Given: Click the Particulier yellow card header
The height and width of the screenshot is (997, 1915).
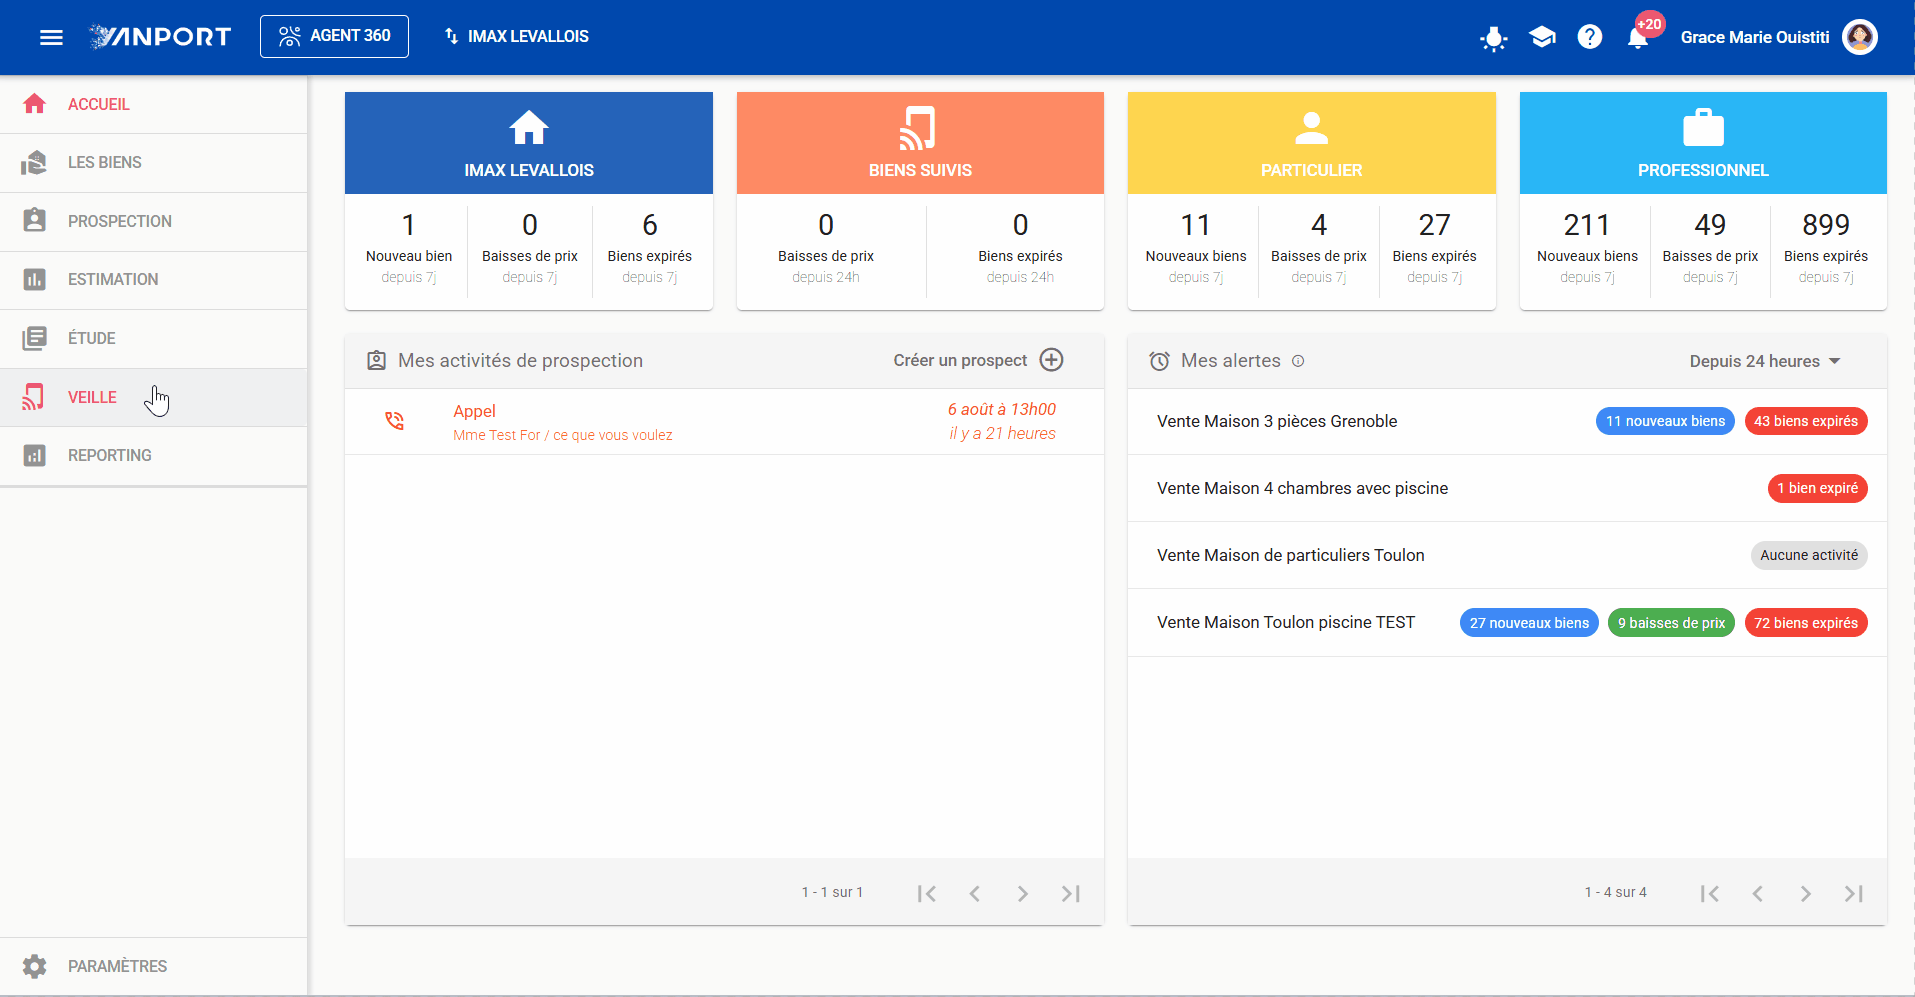Looking at the screenshot, I should click(1312, 143).
